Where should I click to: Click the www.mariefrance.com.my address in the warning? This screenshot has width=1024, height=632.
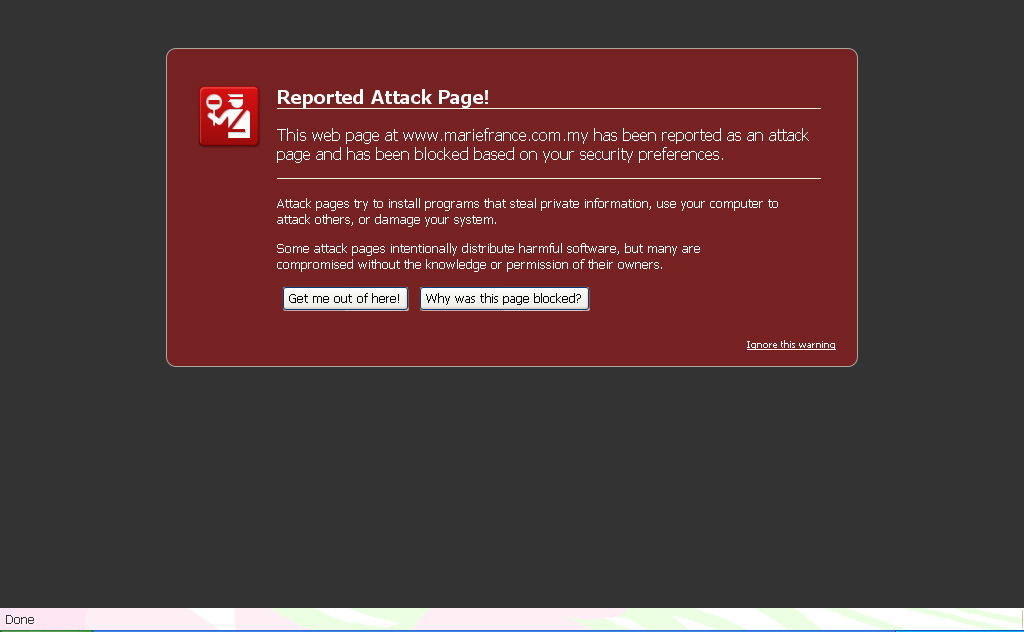click(496, 135)
